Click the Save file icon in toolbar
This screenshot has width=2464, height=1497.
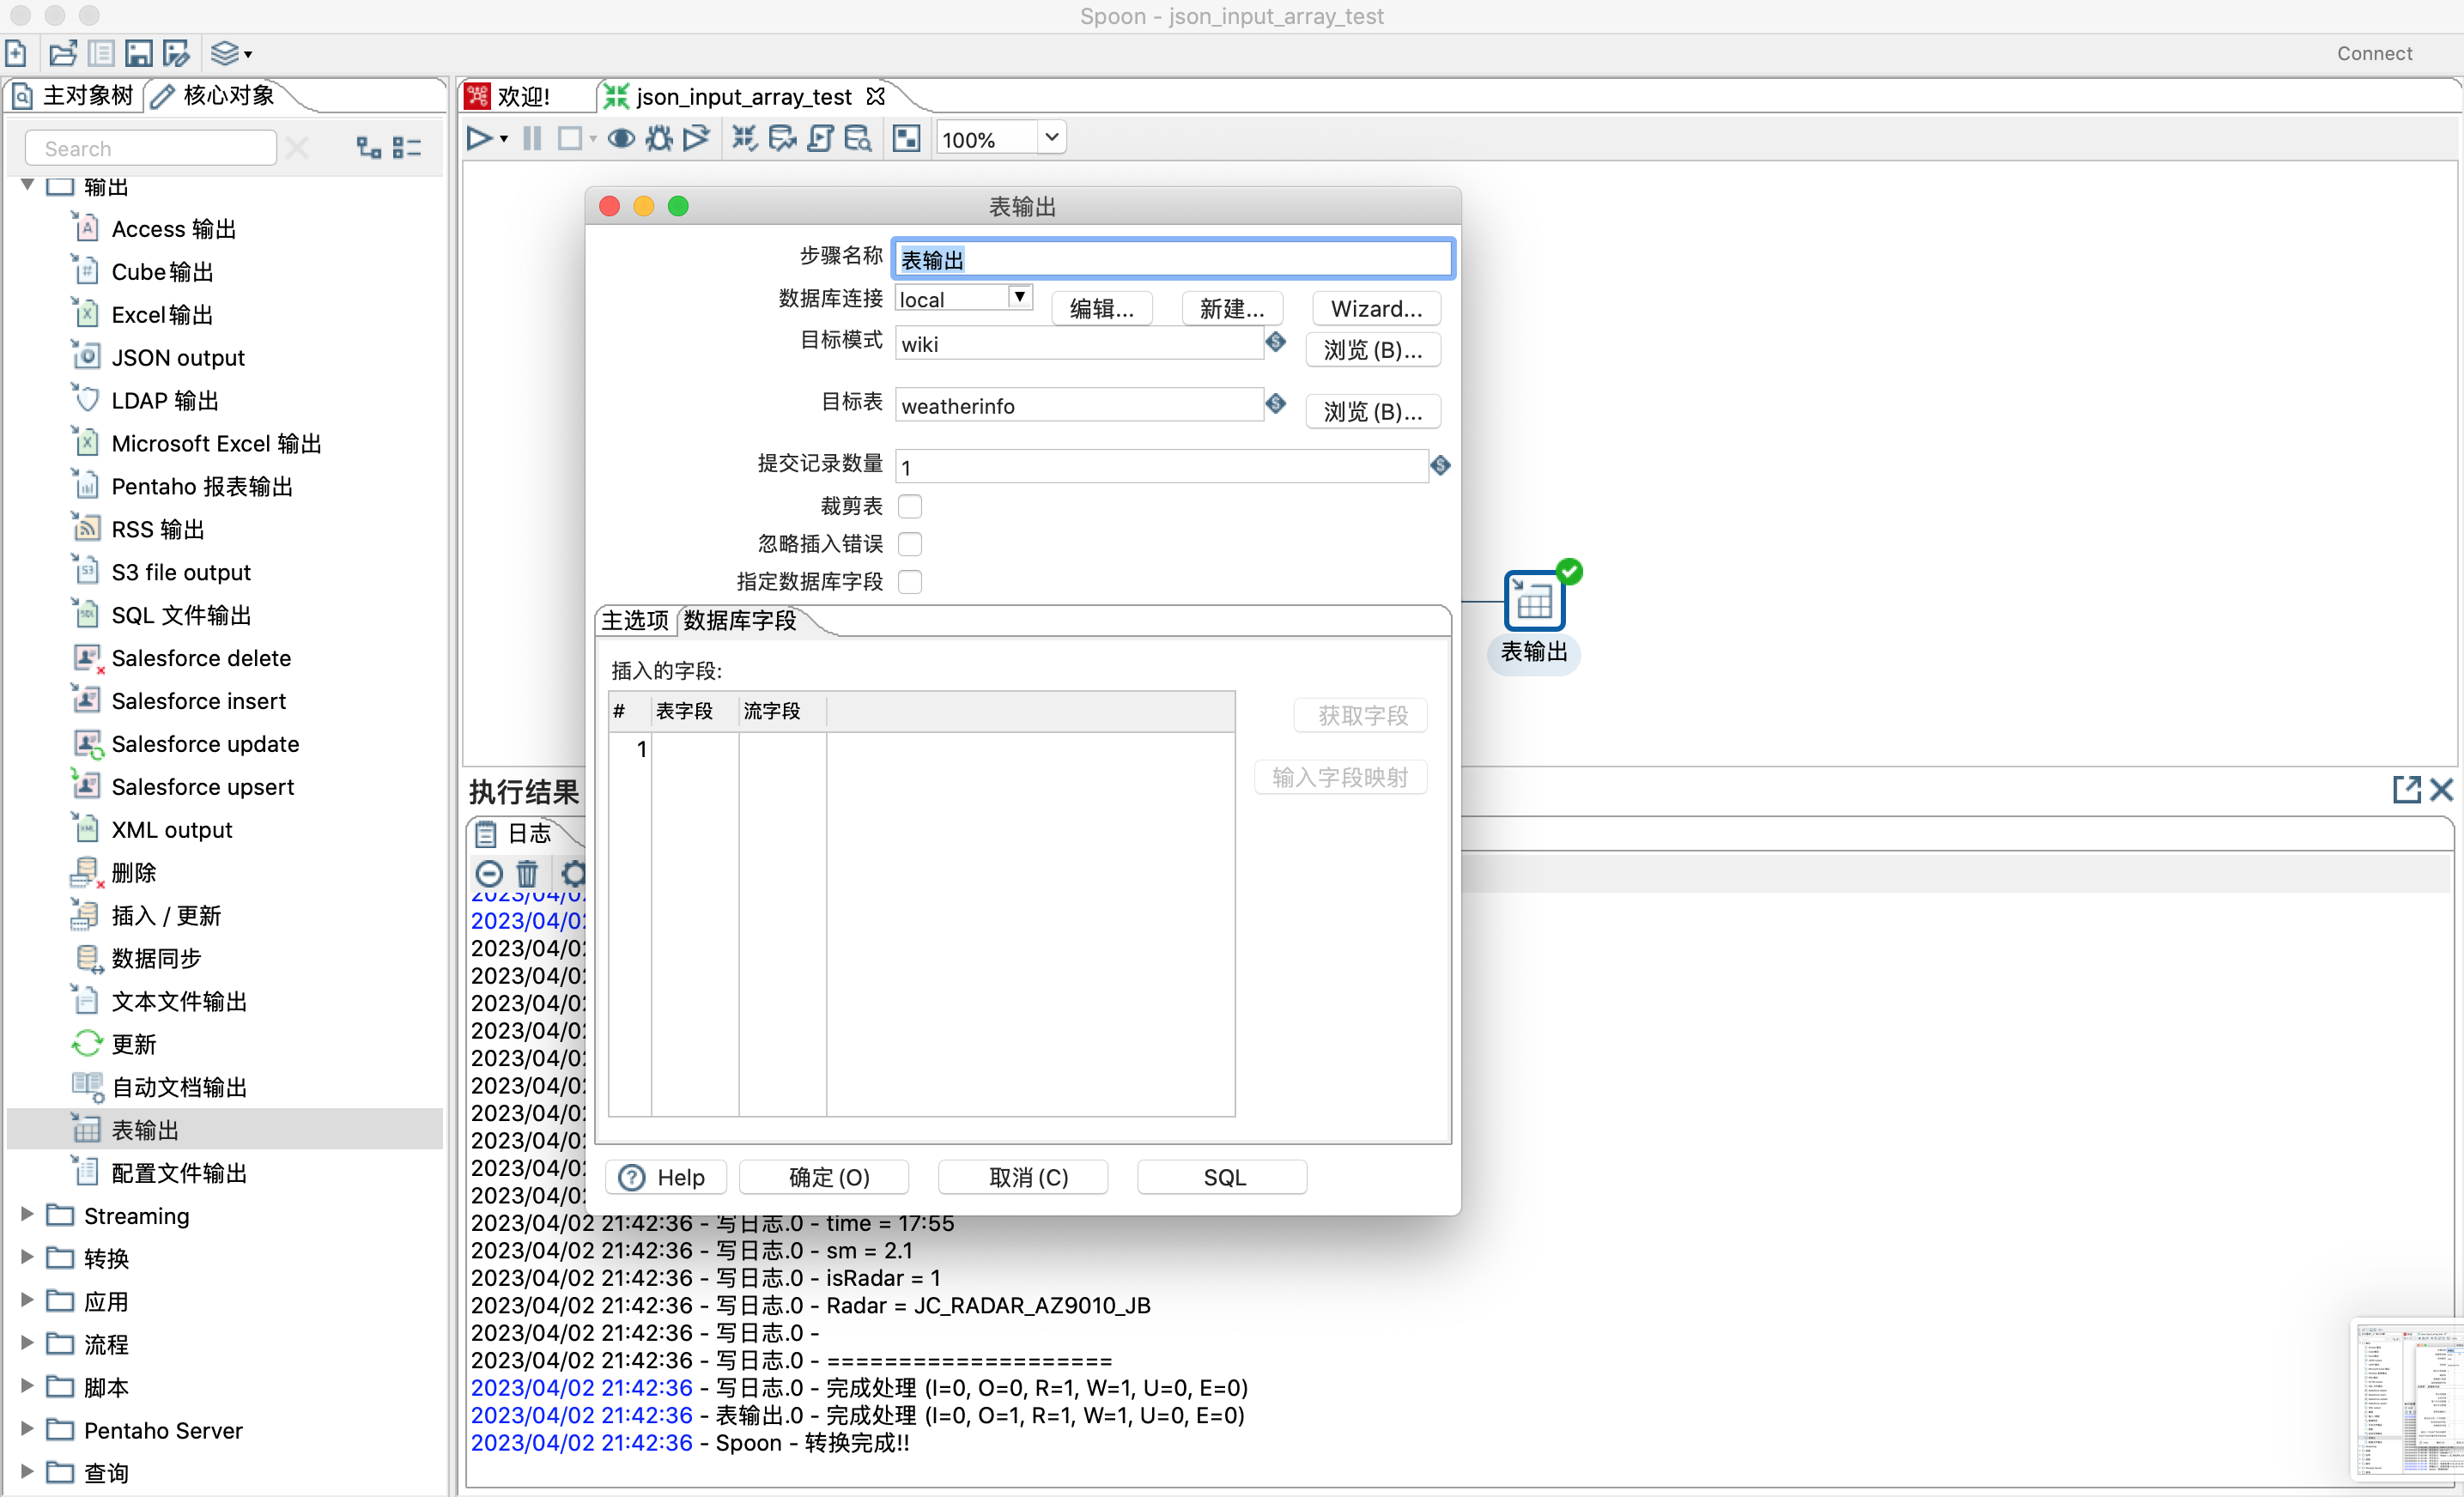(138, 53)
